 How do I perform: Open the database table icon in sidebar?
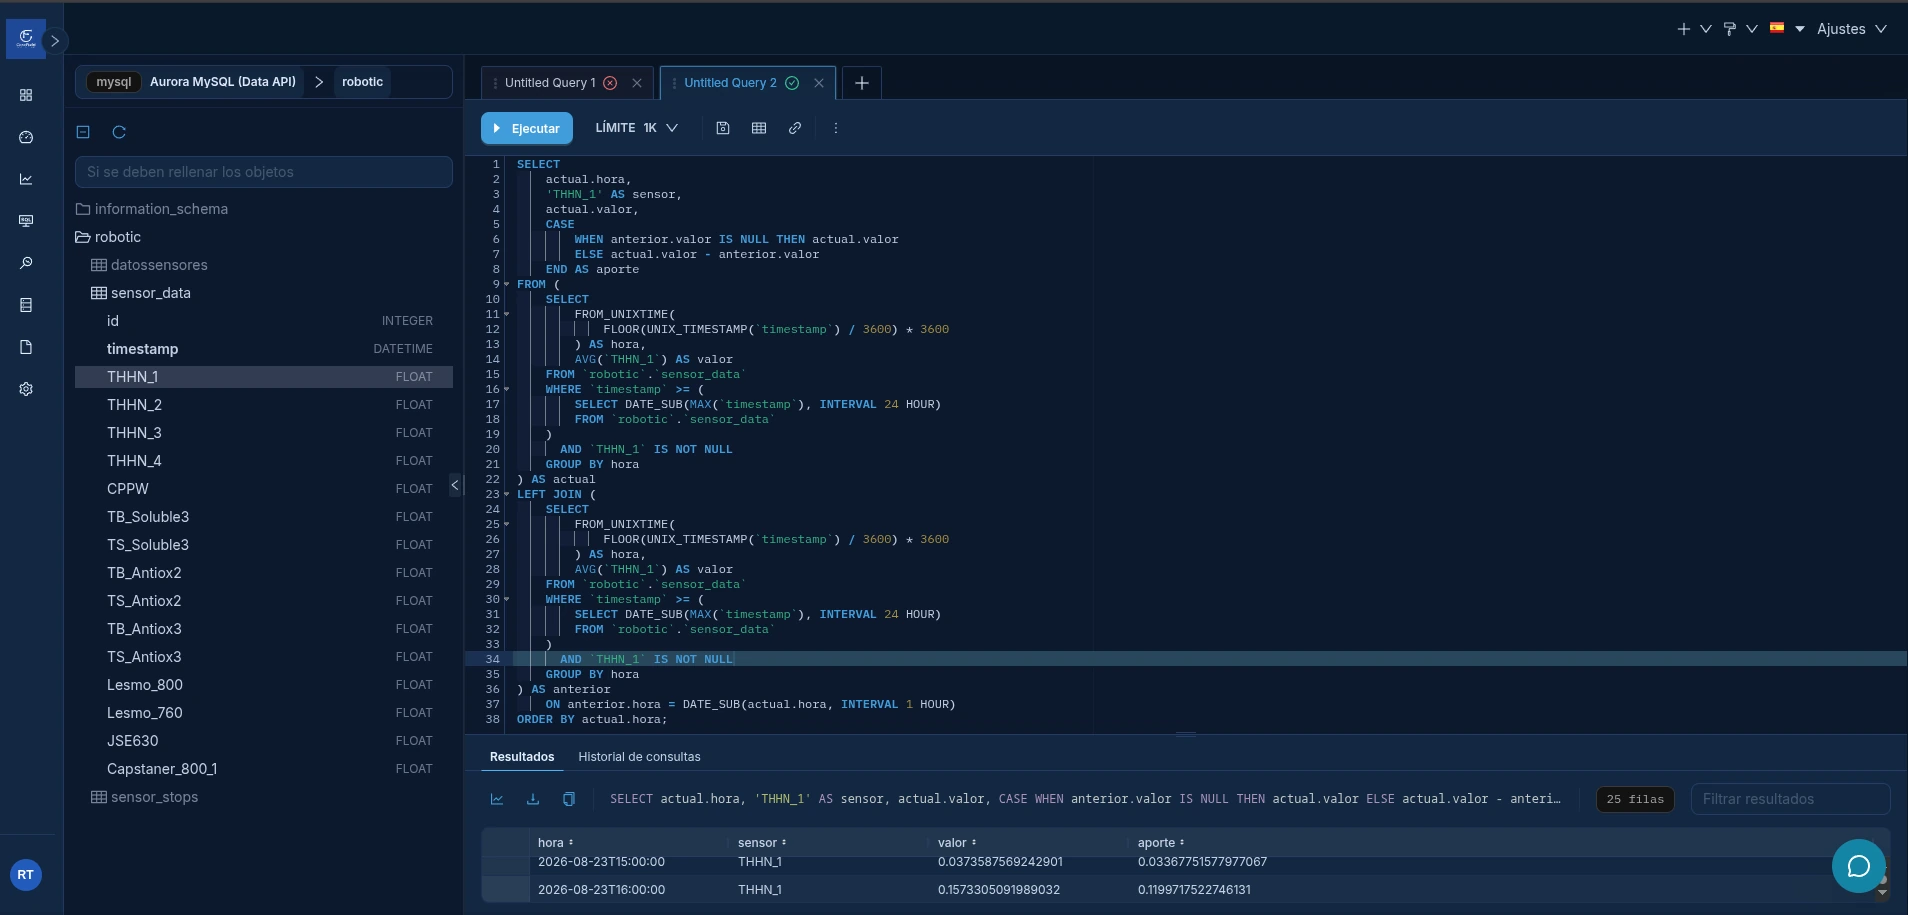coord(26,305)
